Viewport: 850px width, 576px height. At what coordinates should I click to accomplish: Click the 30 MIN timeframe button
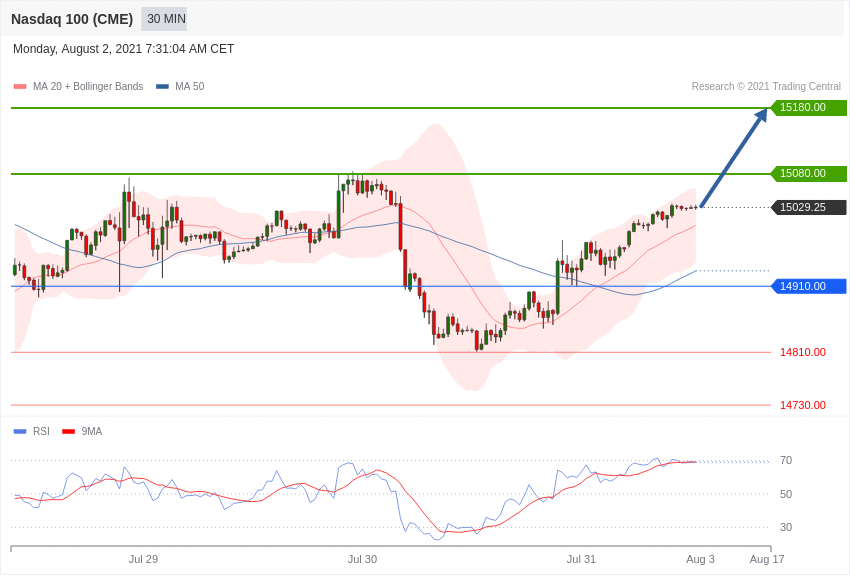pos(164,19)
